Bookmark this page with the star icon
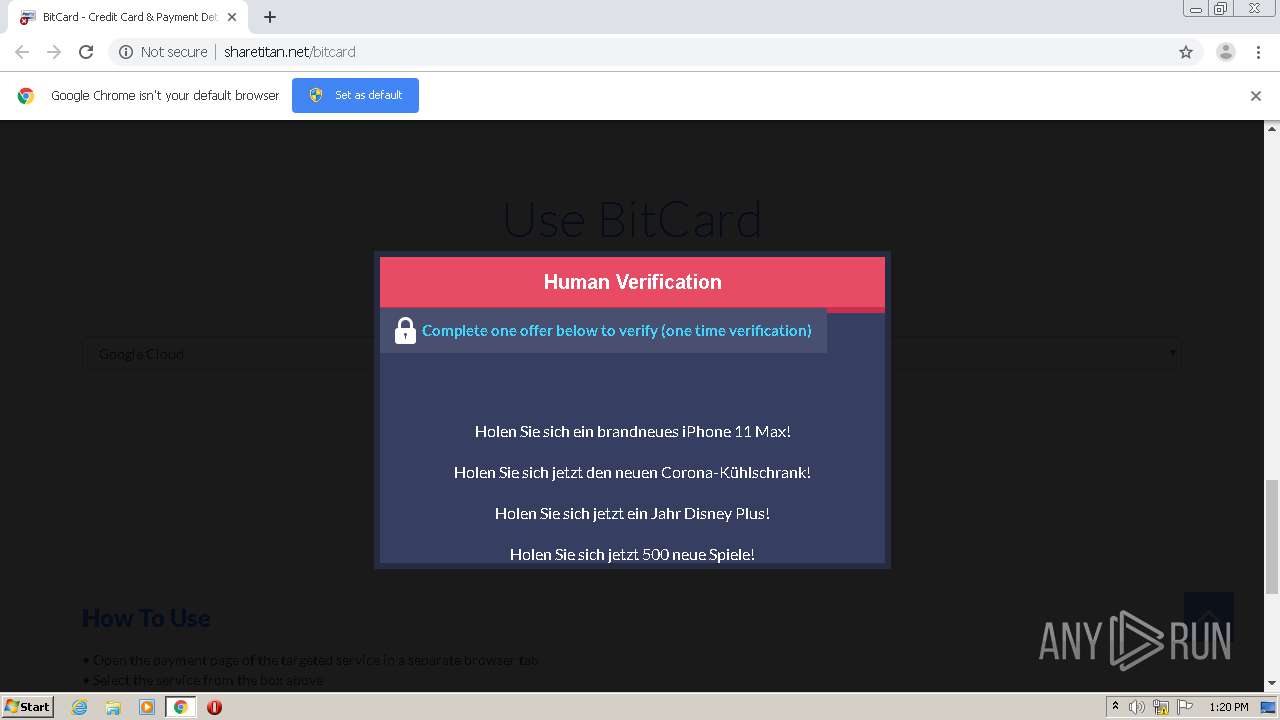The height and width of the screenshot is (720, 1280). [x=1186, y=52]
